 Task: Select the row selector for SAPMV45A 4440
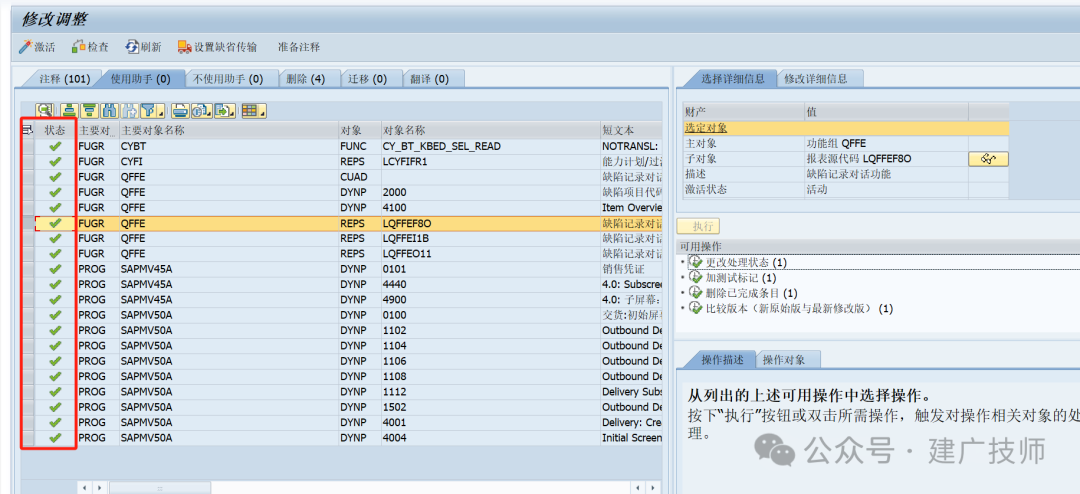click(x=28, y=284)
